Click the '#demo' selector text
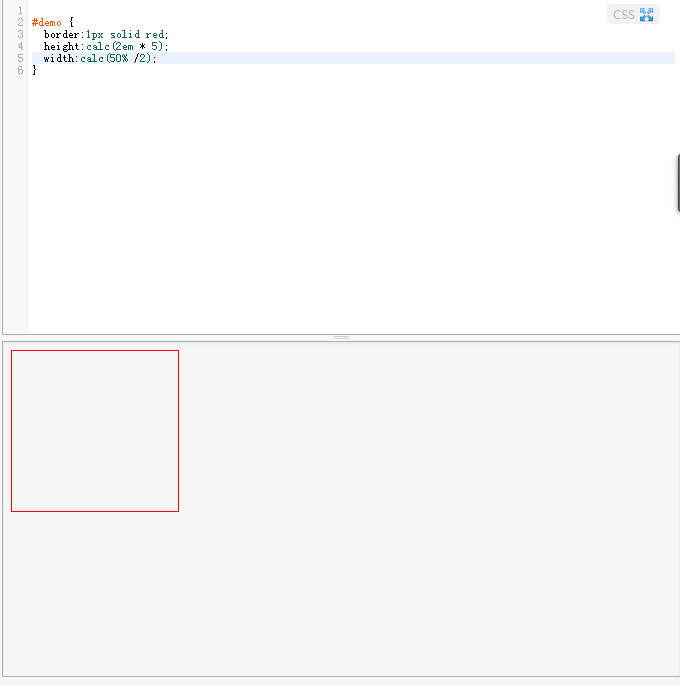The image size is (680, 686). (47, 22)
